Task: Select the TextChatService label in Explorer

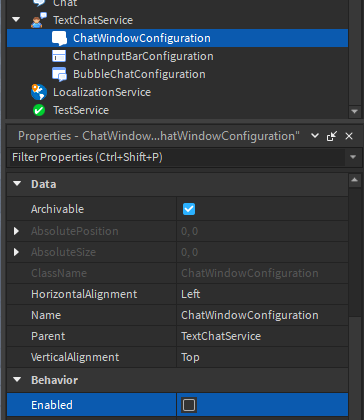Action: click(93, 20)
